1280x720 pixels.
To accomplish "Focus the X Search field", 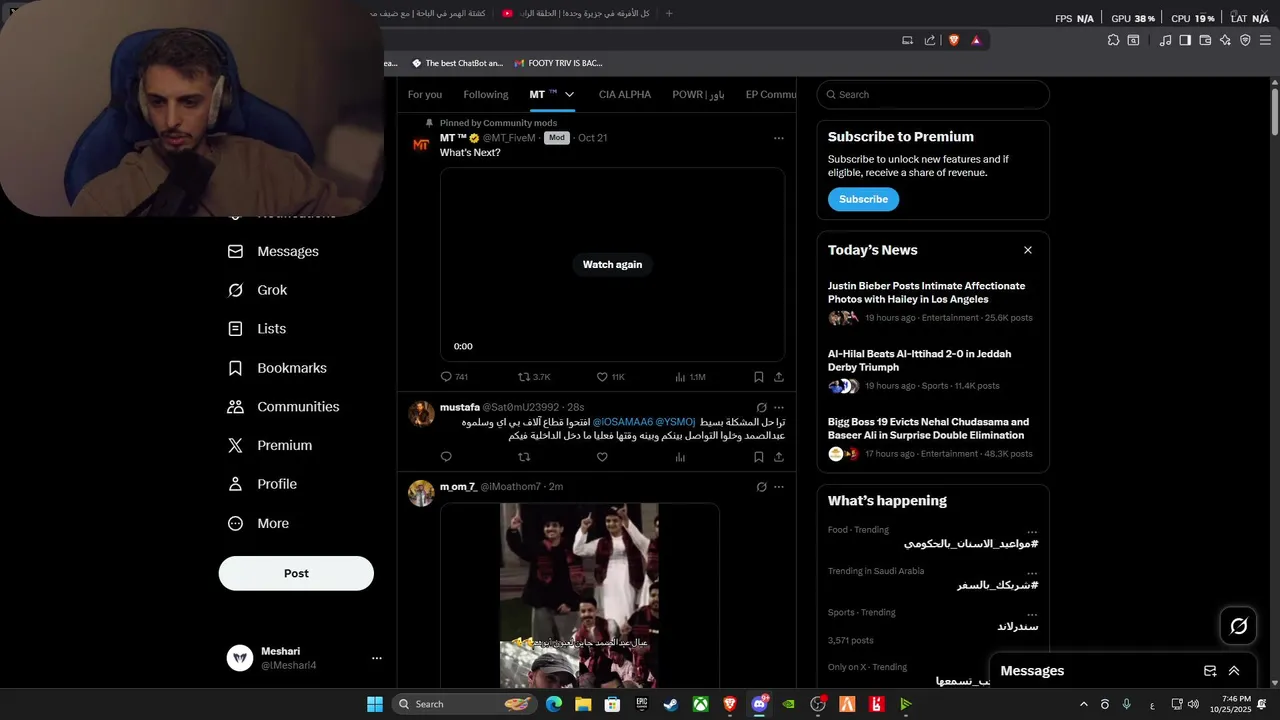I will (x=933, y=94).
